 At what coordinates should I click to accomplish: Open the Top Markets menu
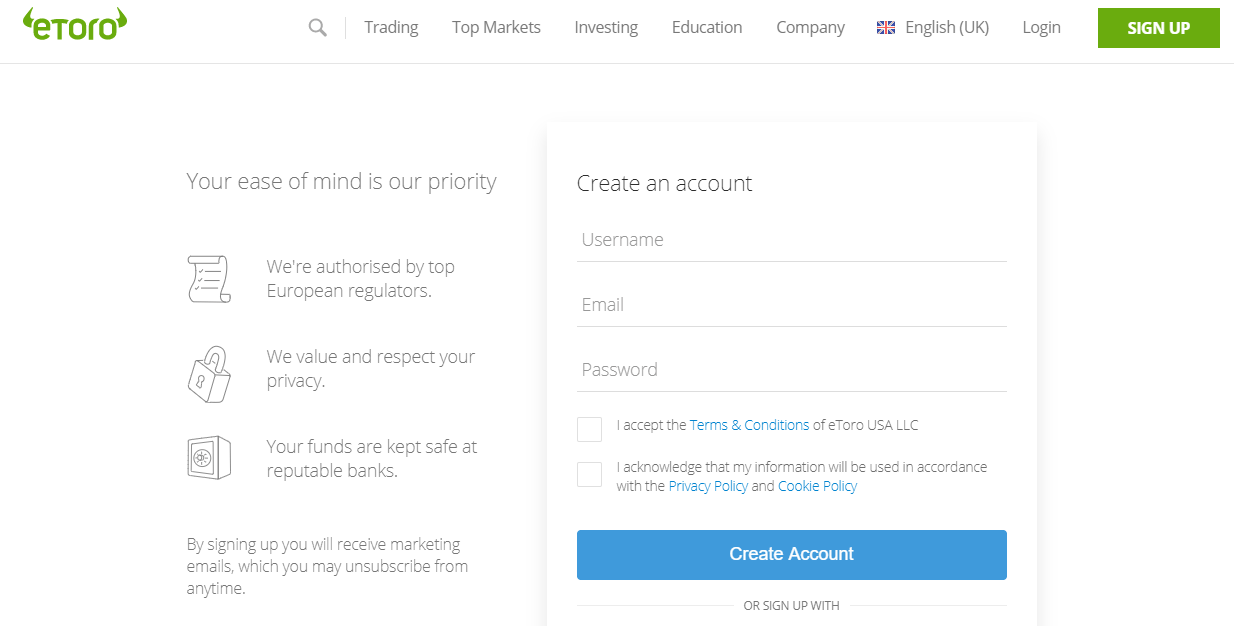point(496,27)
